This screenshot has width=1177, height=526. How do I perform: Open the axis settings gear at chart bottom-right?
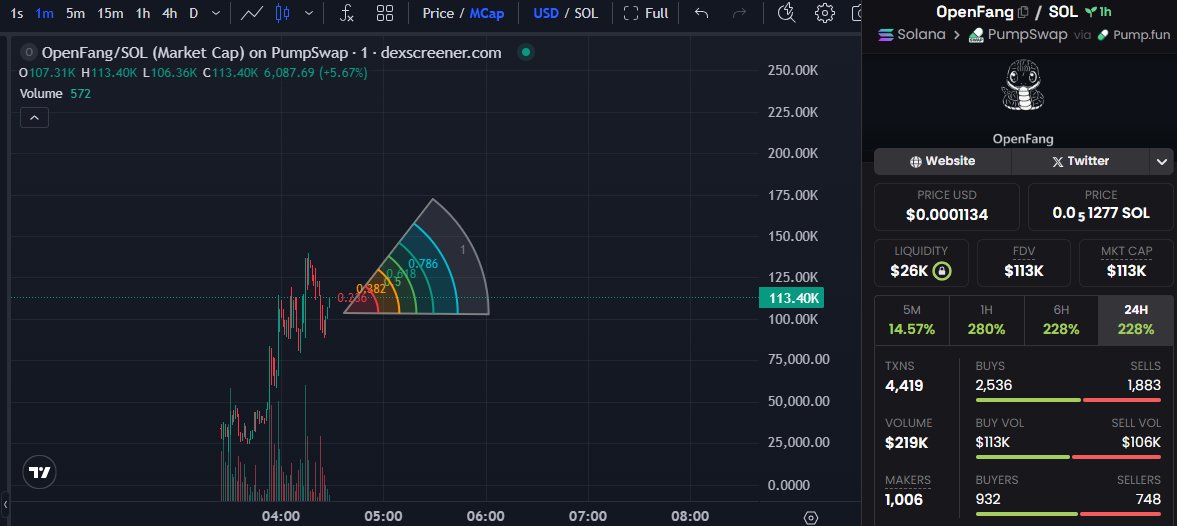(x=811, y=518)
